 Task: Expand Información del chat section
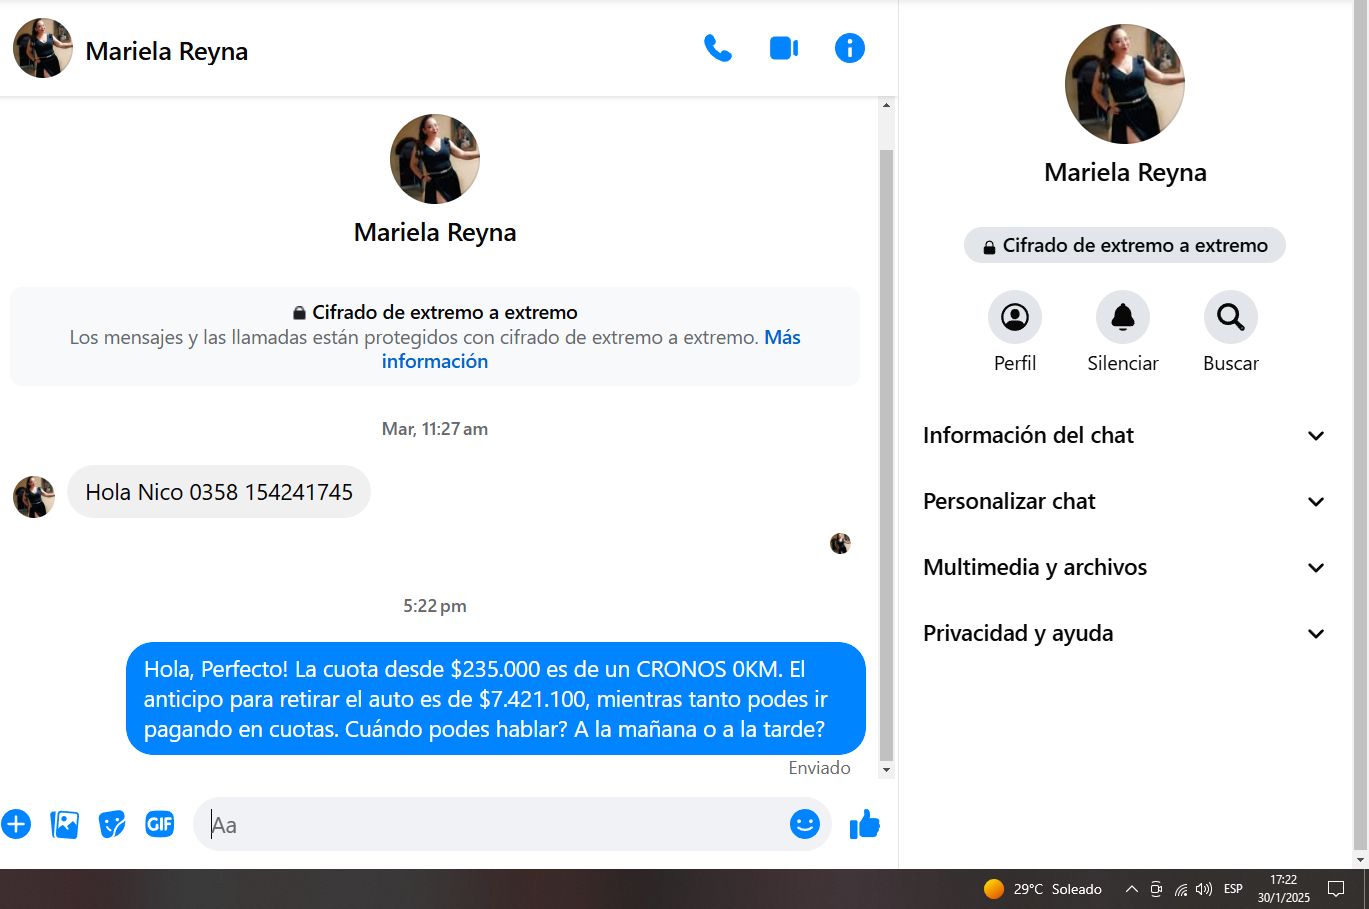(x=1125, y=435)
